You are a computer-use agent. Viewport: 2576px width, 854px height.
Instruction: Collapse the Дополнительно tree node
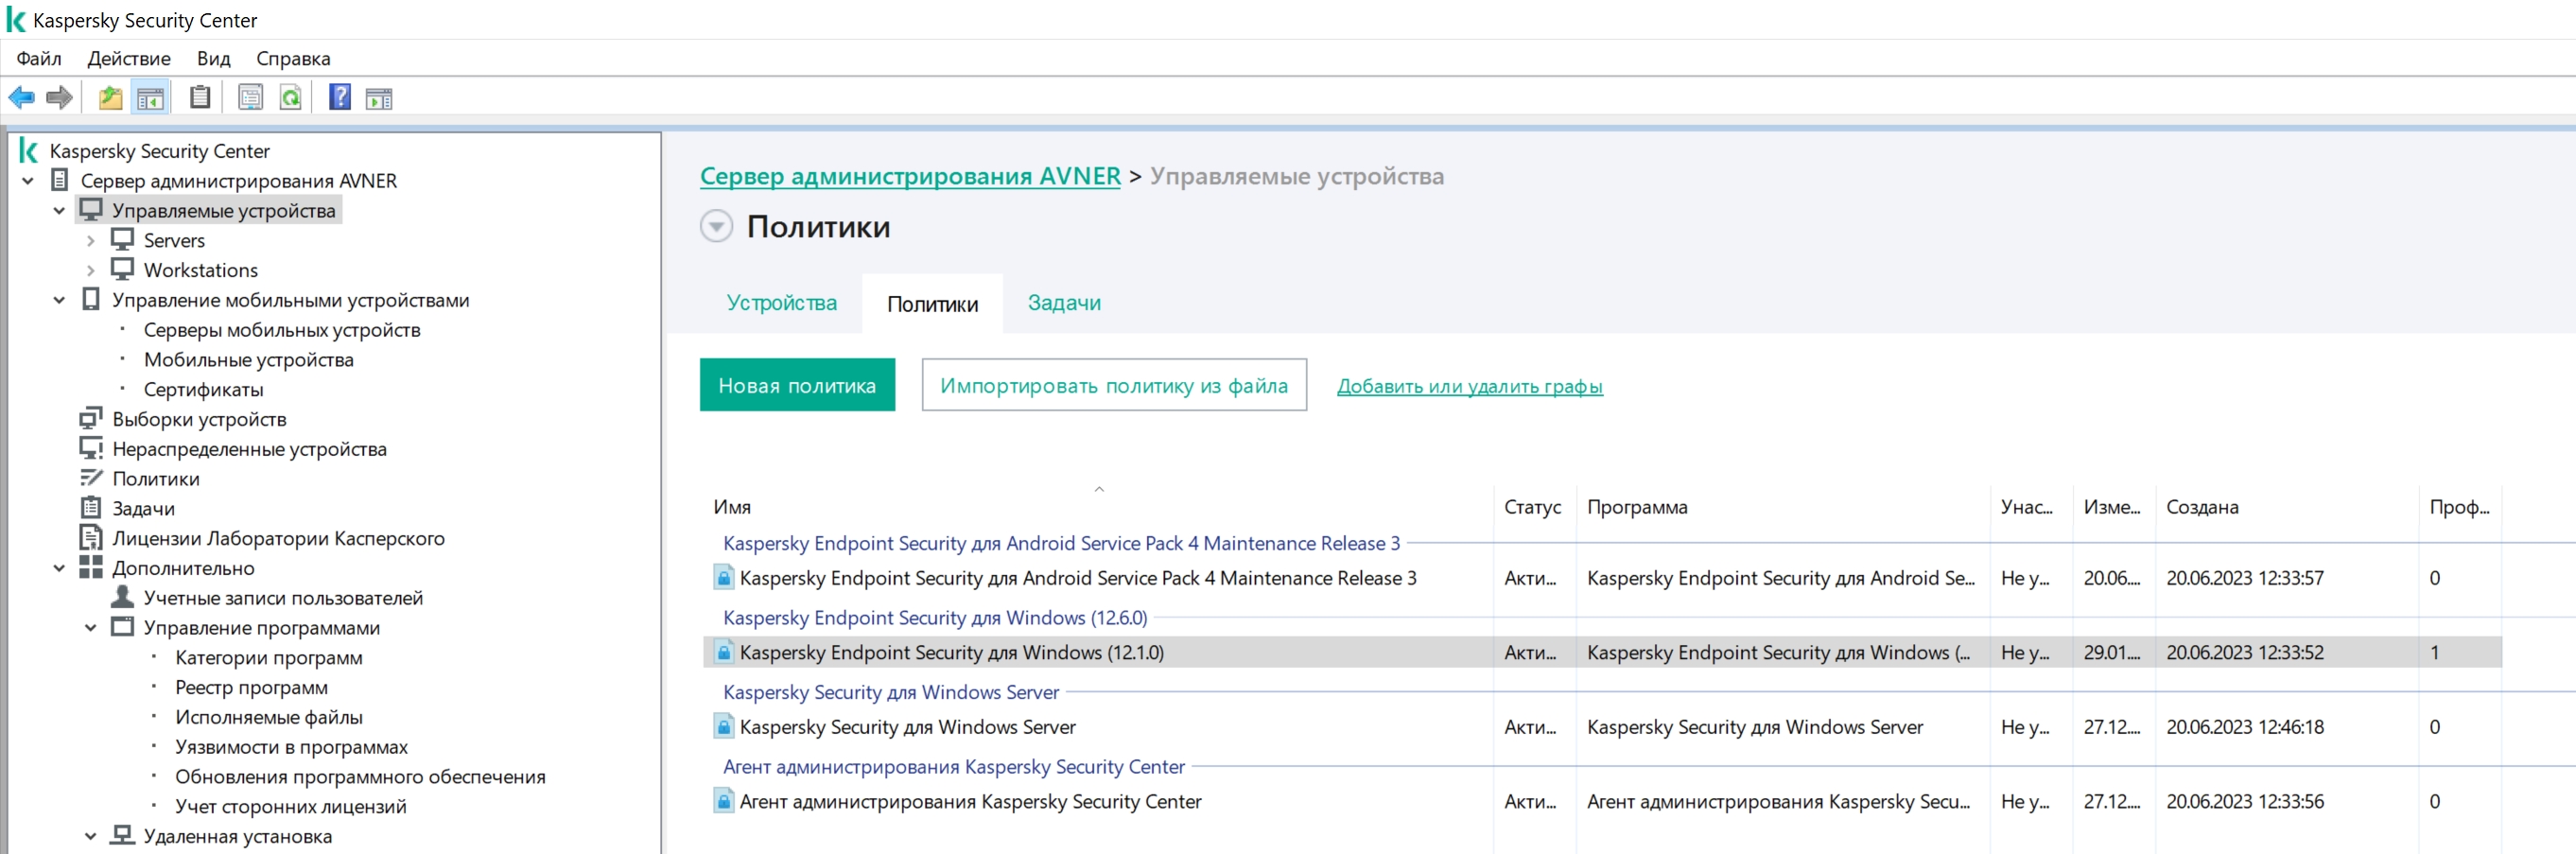click(x=59, y=568)
